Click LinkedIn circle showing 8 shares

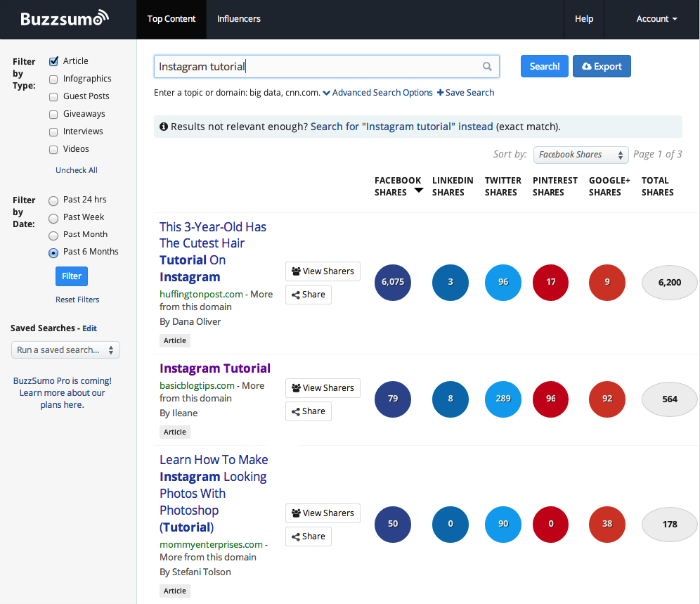pyautogui.click(x=450, y=399)
